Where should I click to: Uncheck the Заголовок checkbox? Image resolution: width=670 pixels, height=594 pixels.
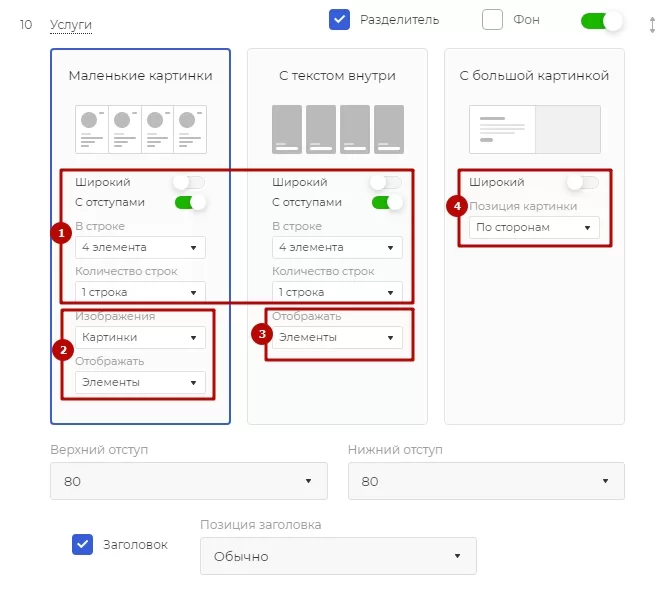(x=82, y=544)
